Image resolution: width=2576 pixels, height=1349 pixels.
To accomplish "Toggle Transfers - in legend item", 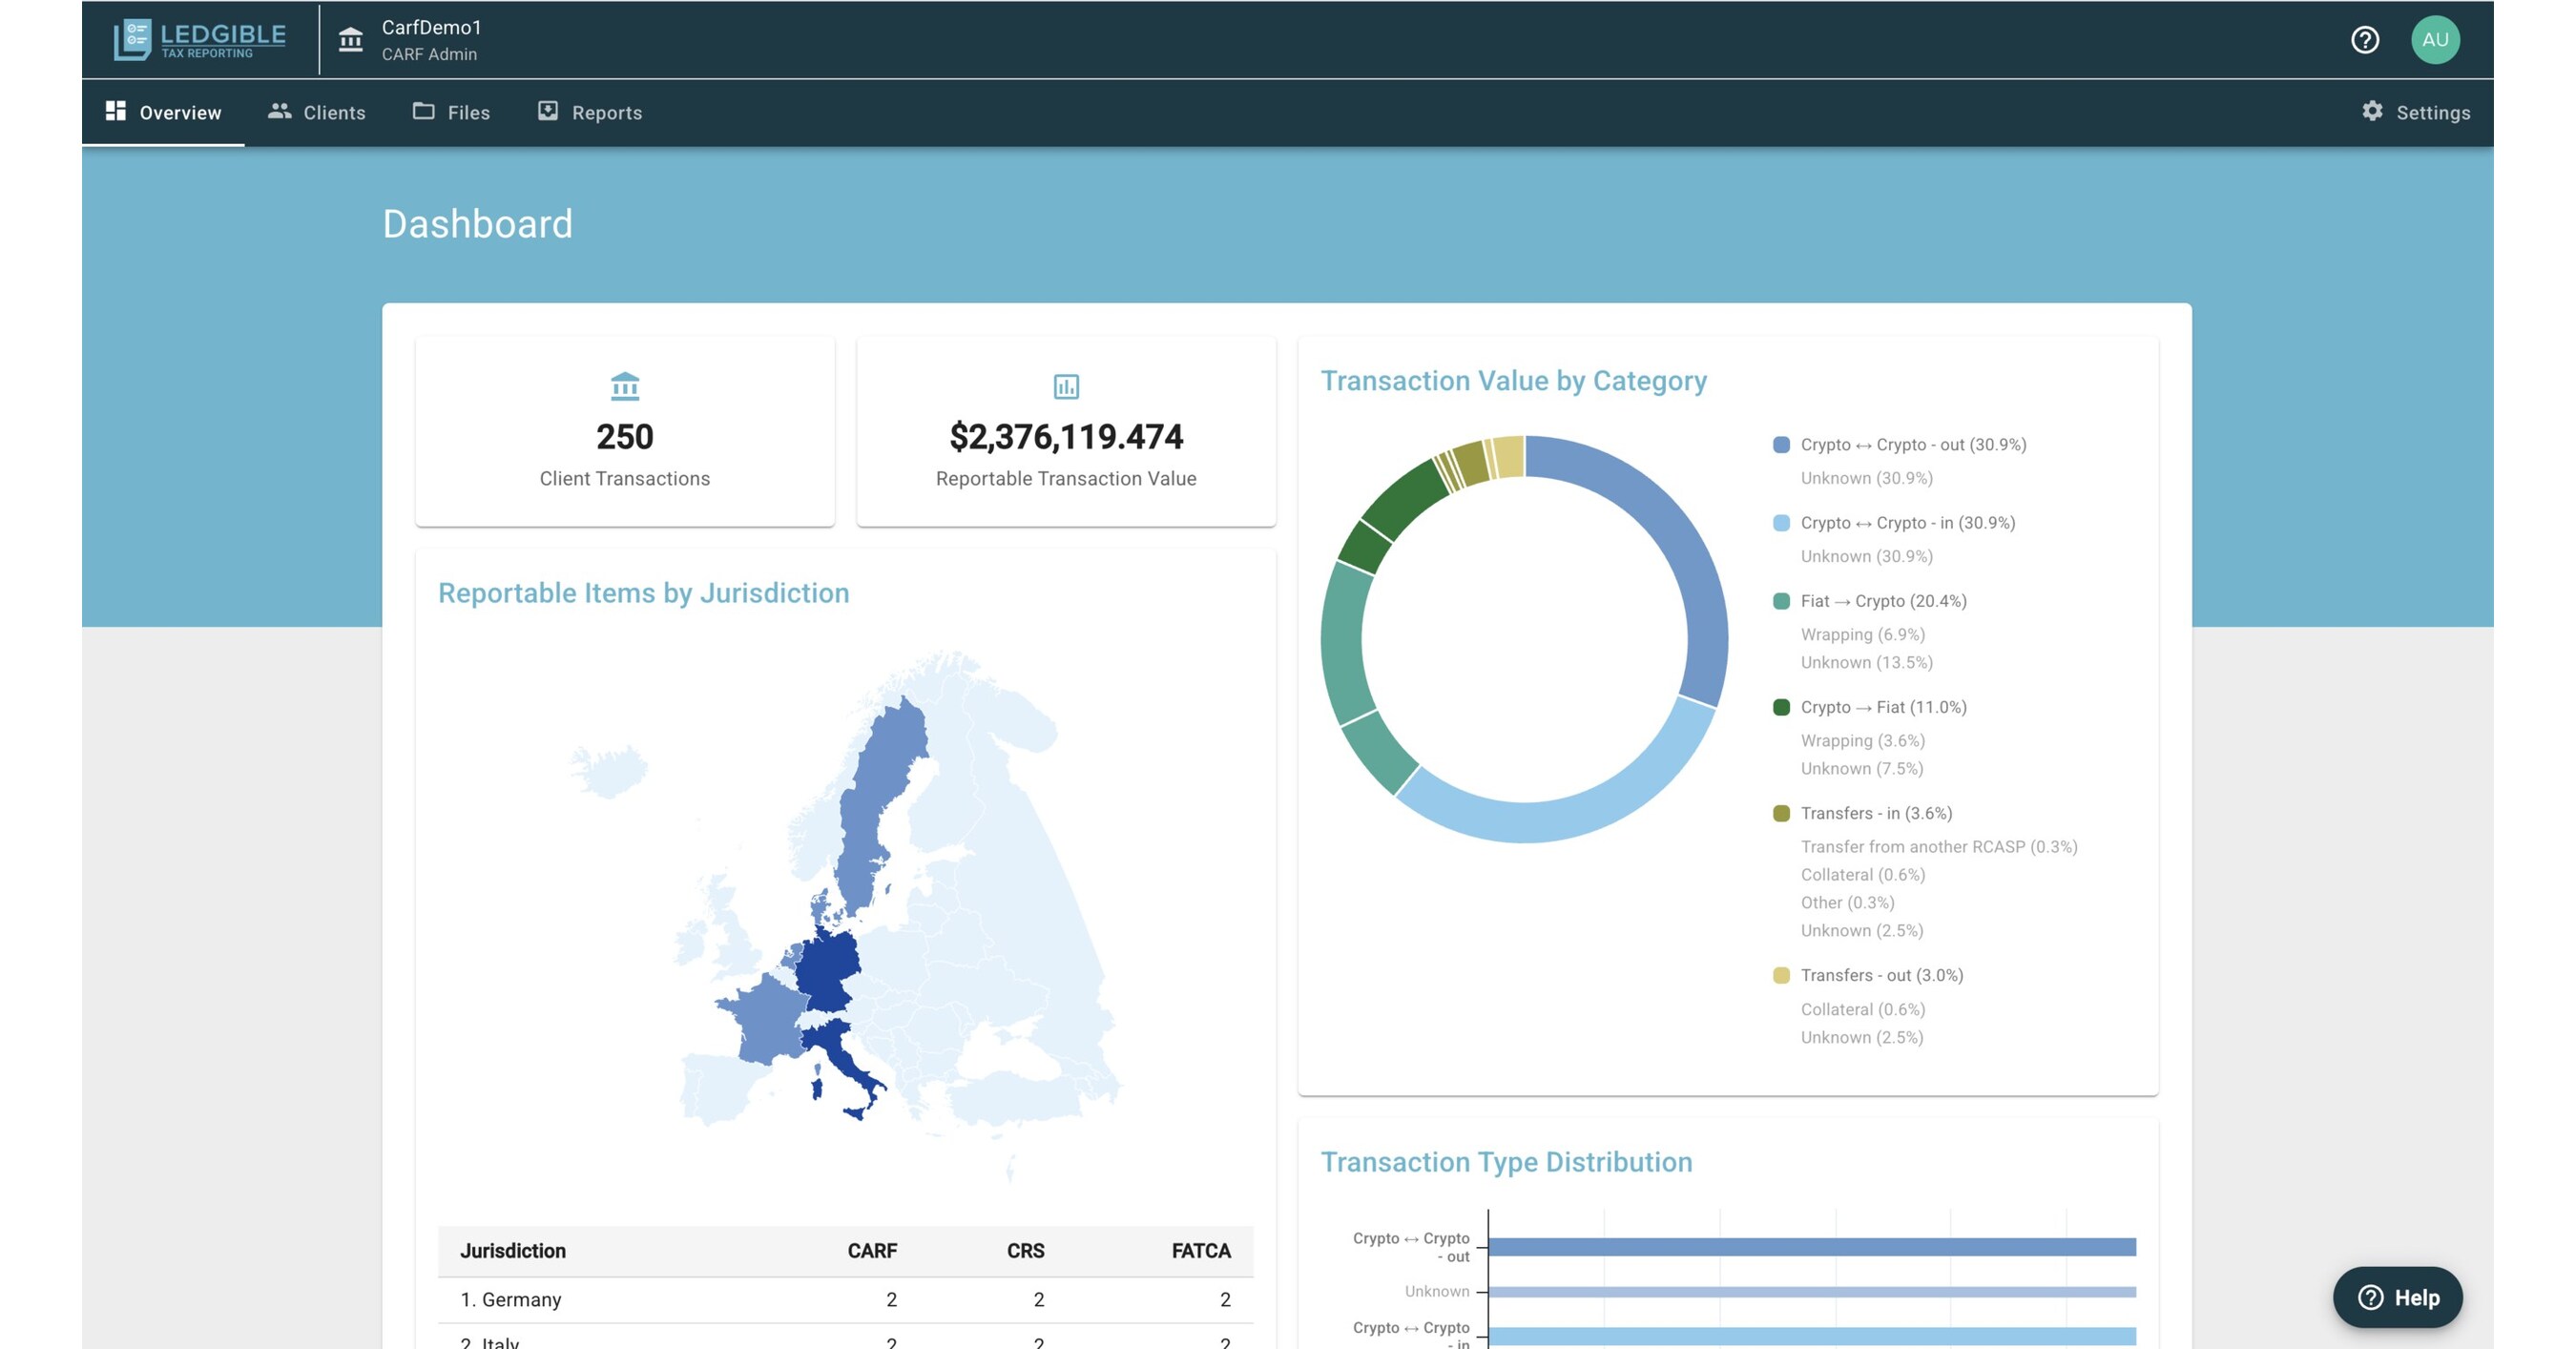I will pyautogui.click(x=1875, y=813).
